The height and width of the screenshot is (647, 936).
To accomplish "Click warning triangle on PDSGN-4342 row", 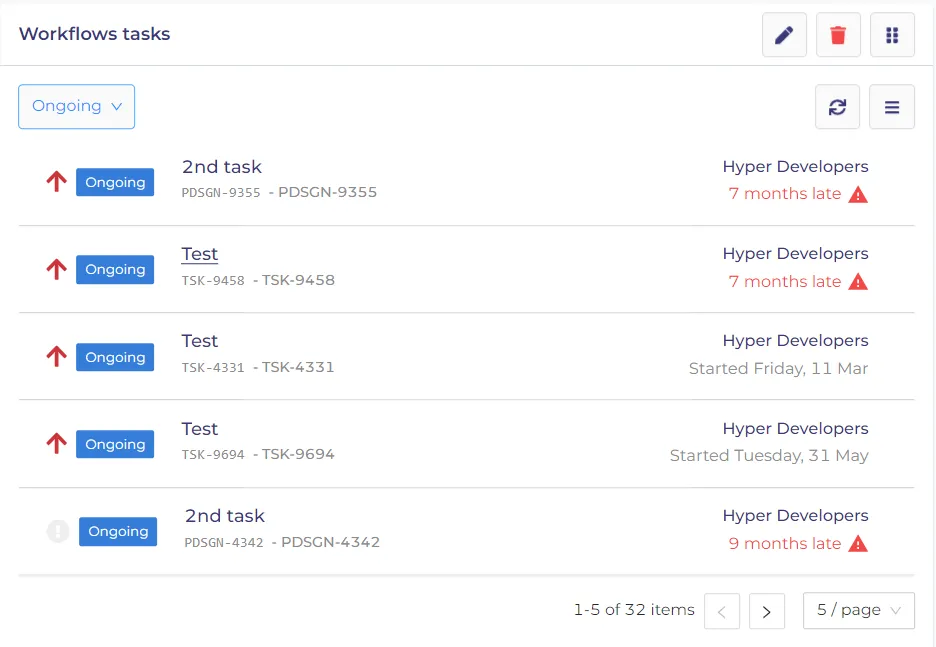I will click(858, 544).
